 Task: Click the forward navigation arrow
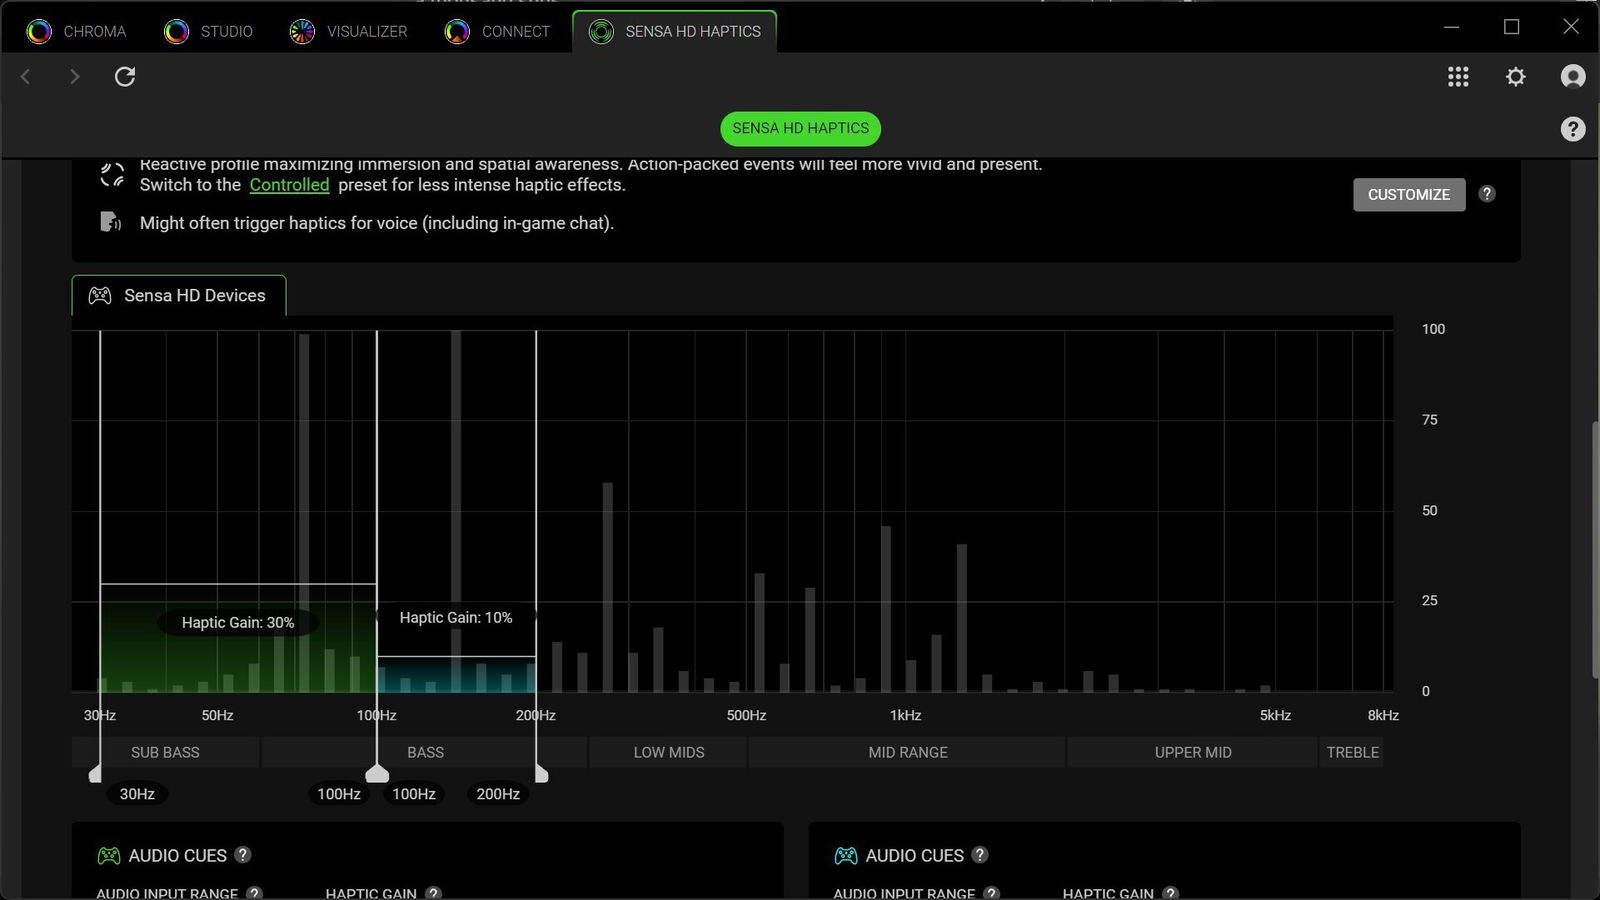click(x=74, y=77)
